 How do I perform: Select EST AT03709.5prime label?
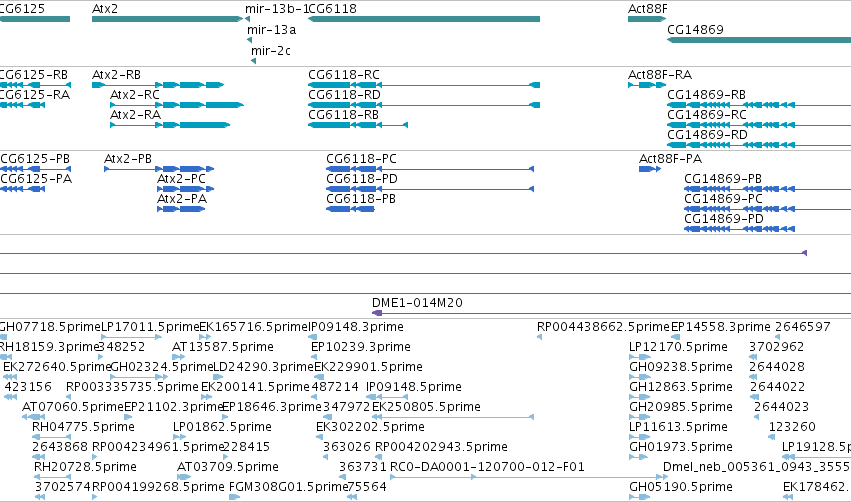228,467
